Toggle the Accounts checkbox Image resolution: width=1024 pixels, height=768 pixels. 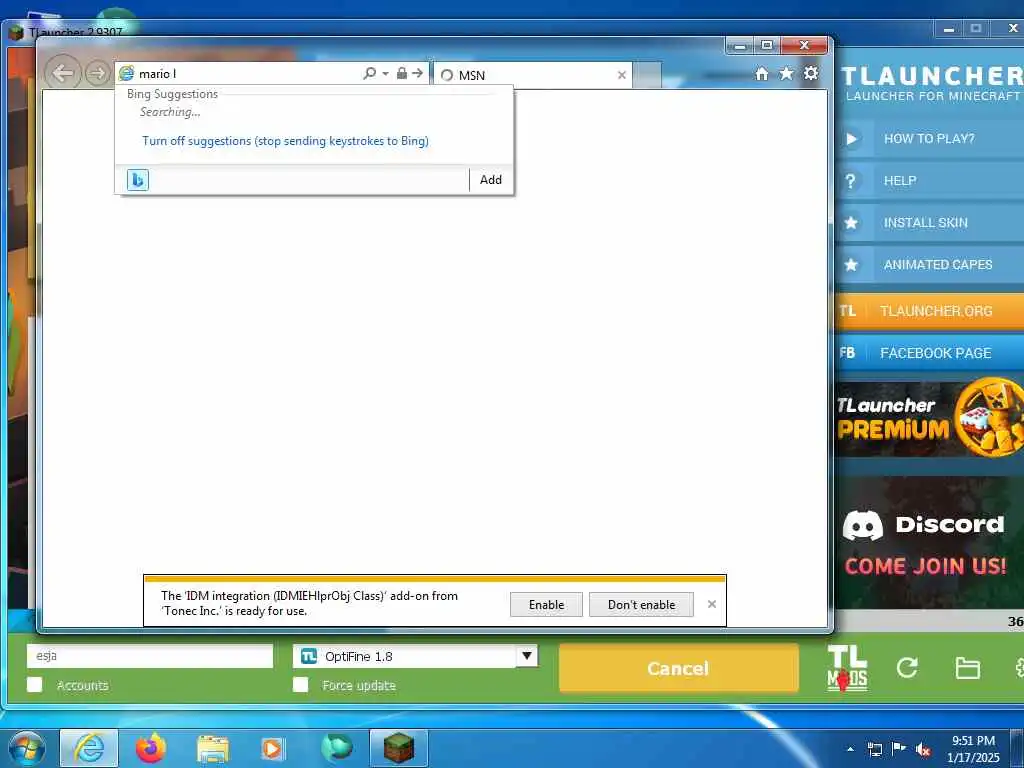[35, 684]
